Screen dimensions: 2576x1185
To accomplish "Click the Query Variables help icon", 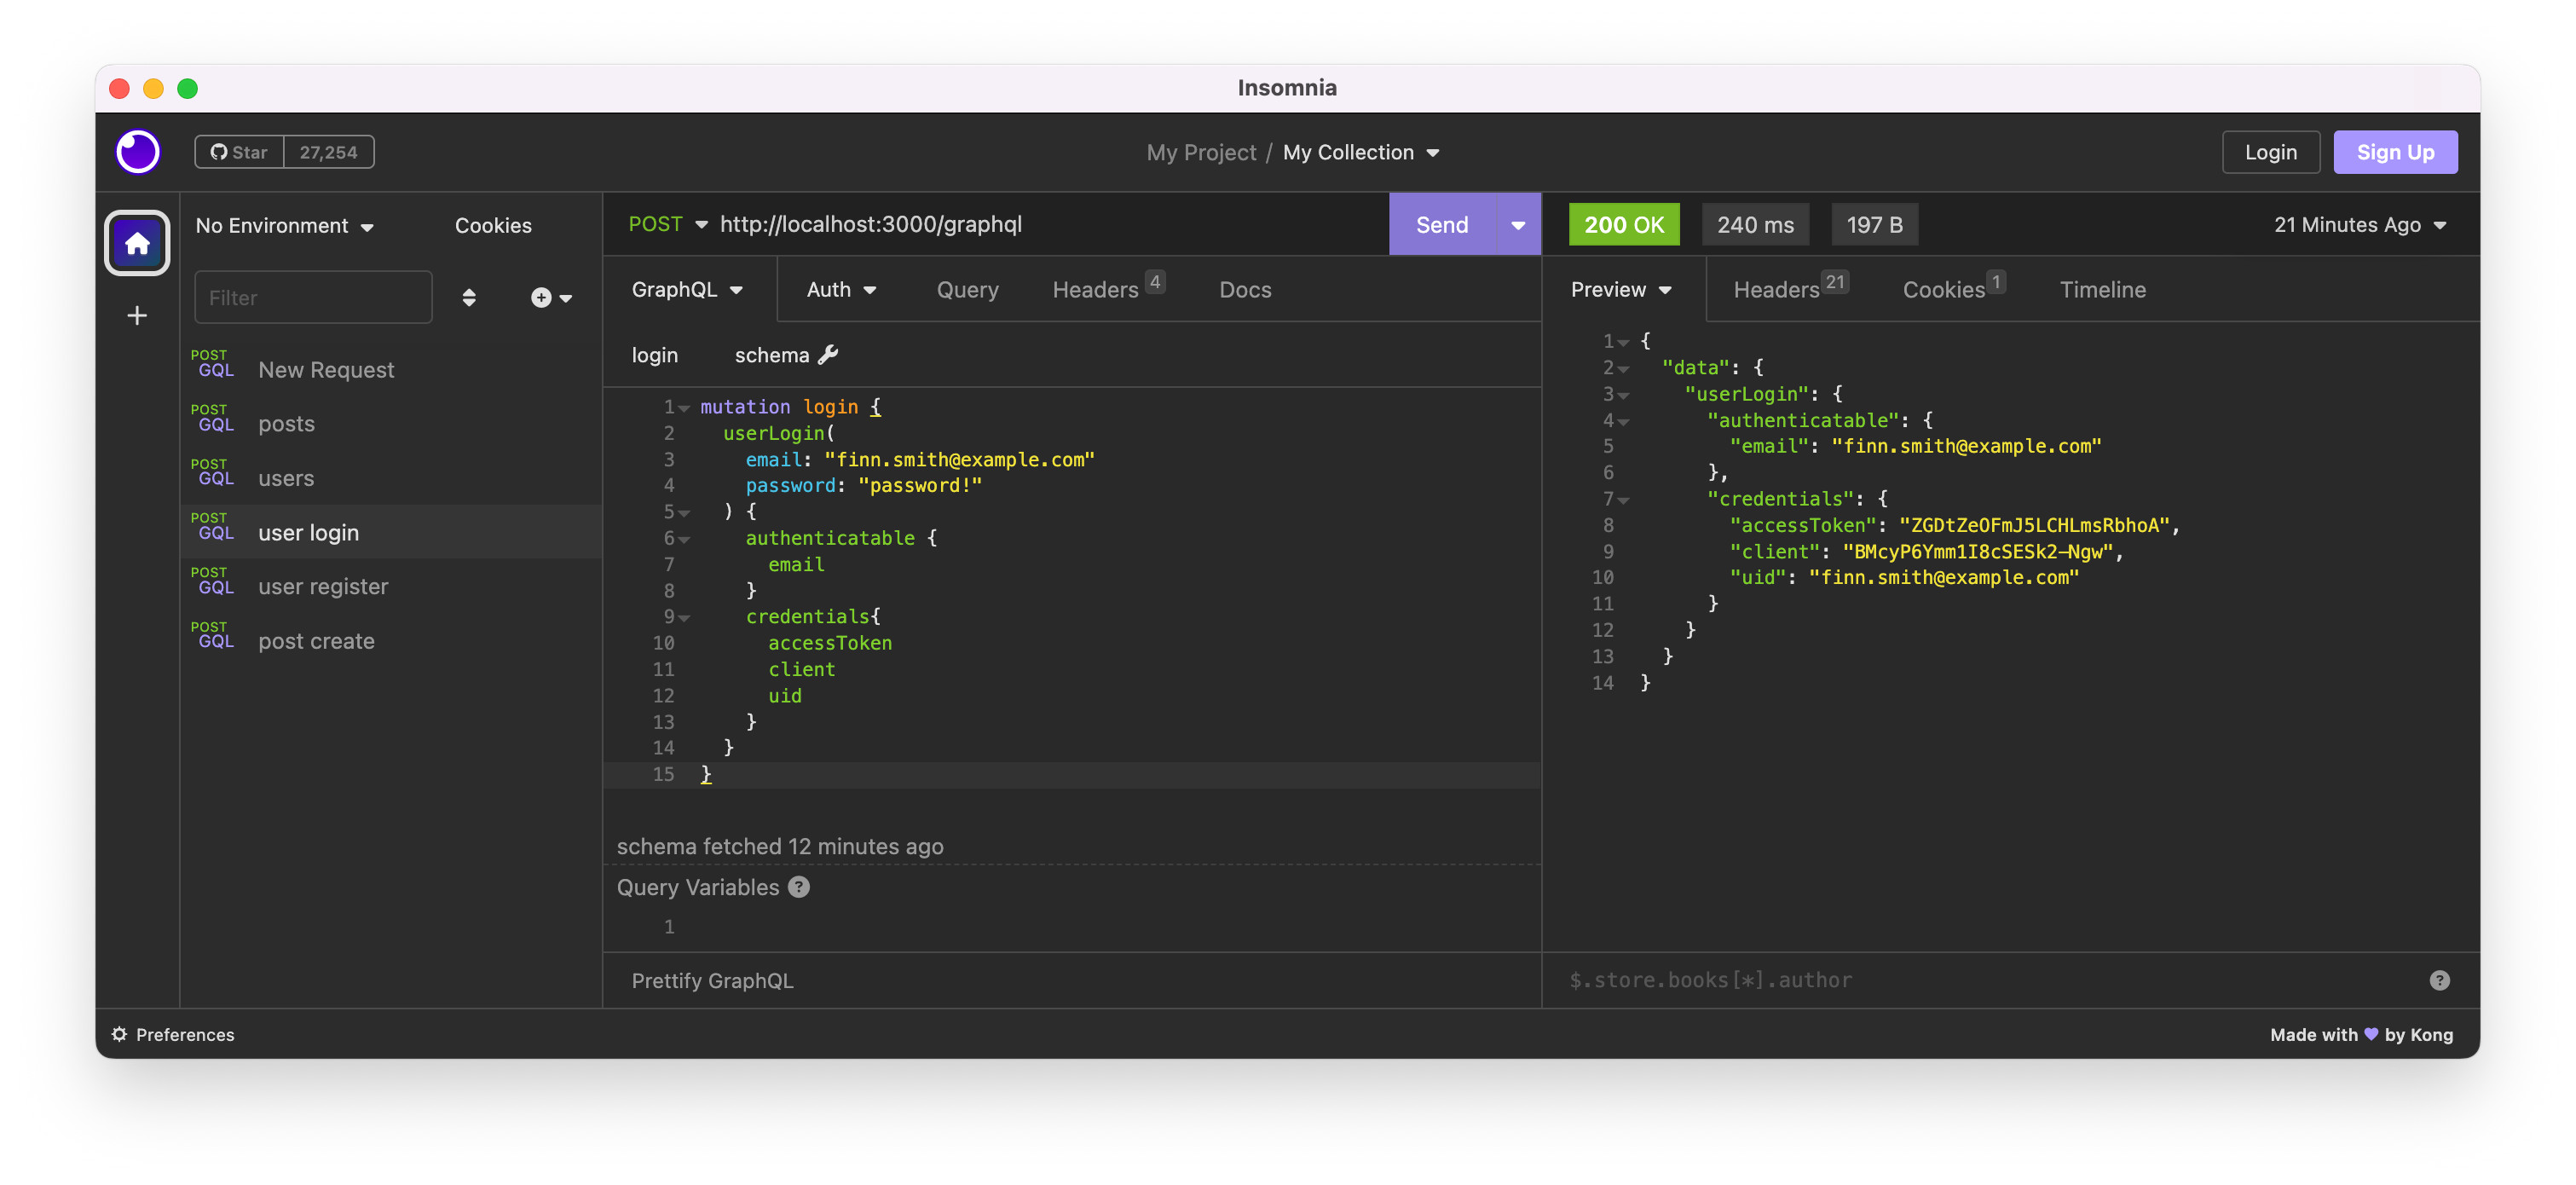I will pos(799,887).
